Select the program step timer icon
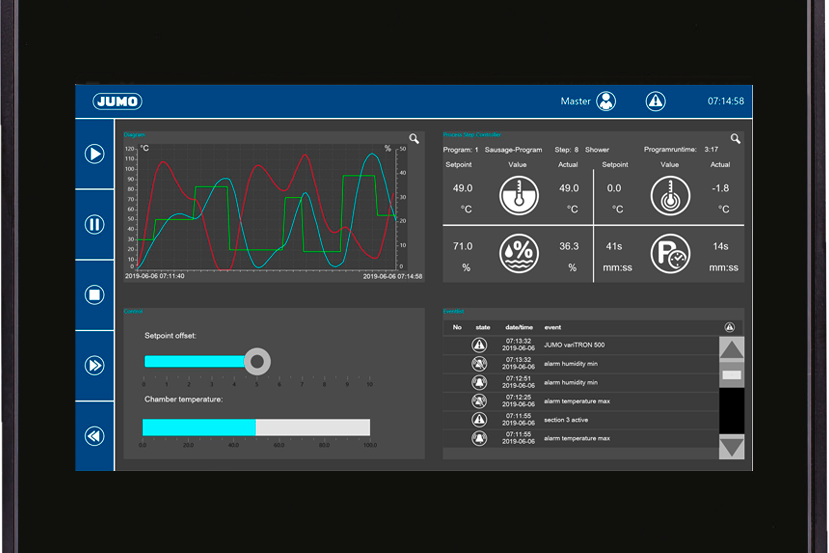 pos(670,254)
